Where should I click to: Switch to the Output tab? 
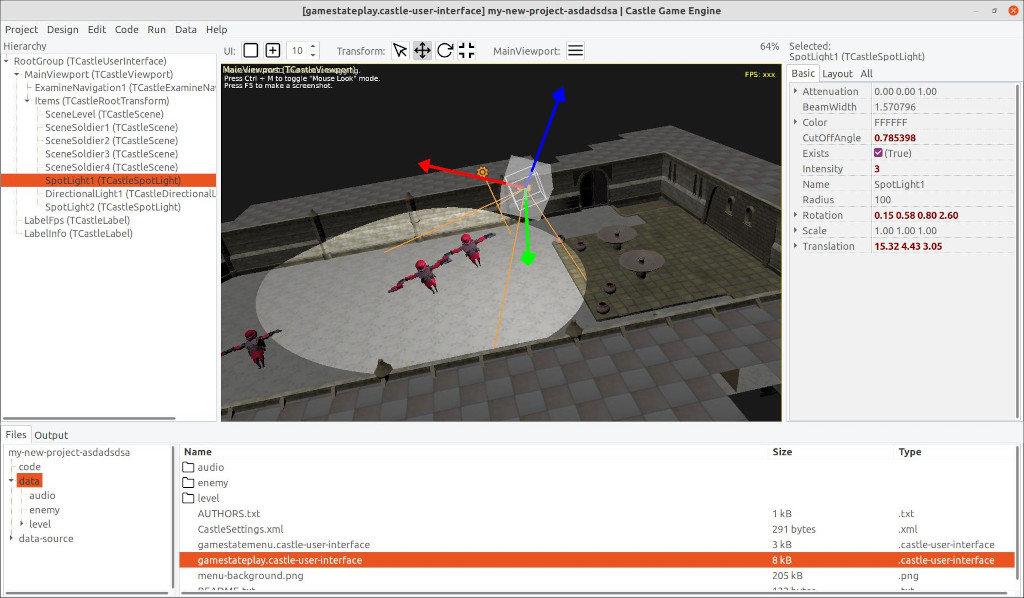51,435
